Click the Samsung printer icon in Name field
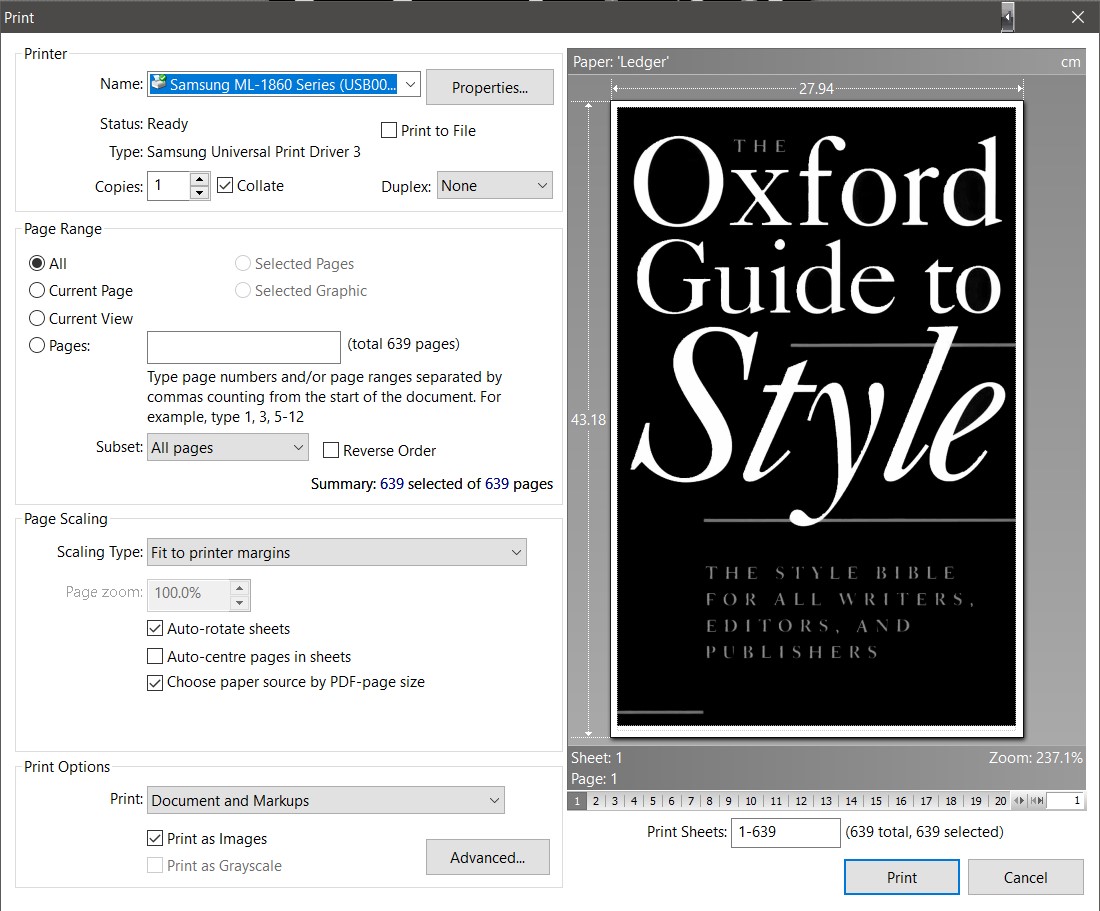Viewport: 1100px width, 911px height. [x=159, y=83]
